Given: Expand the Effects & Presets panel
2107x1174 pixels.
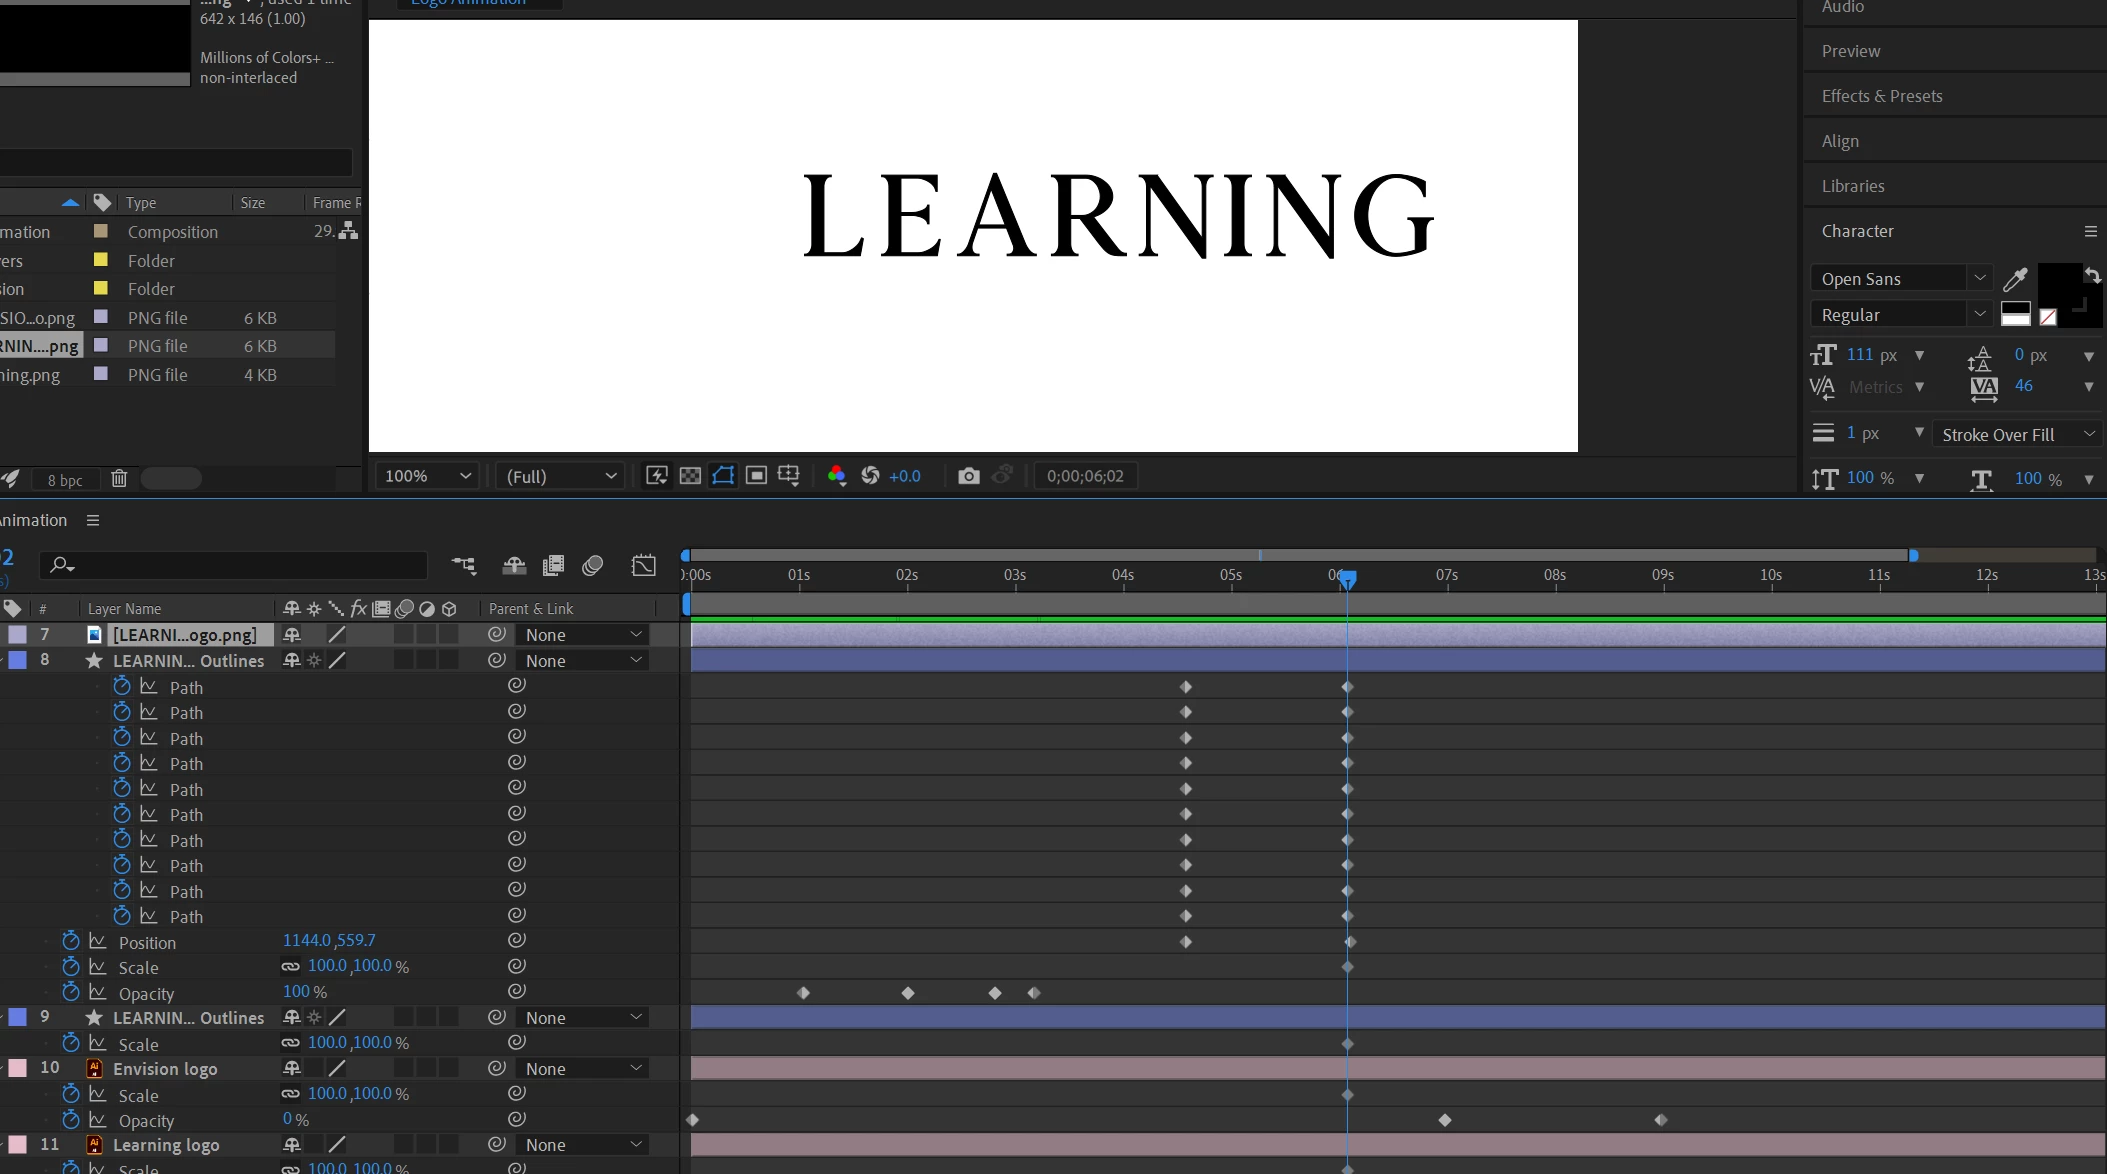Looking at the screenshot, I should (1881, 96).
